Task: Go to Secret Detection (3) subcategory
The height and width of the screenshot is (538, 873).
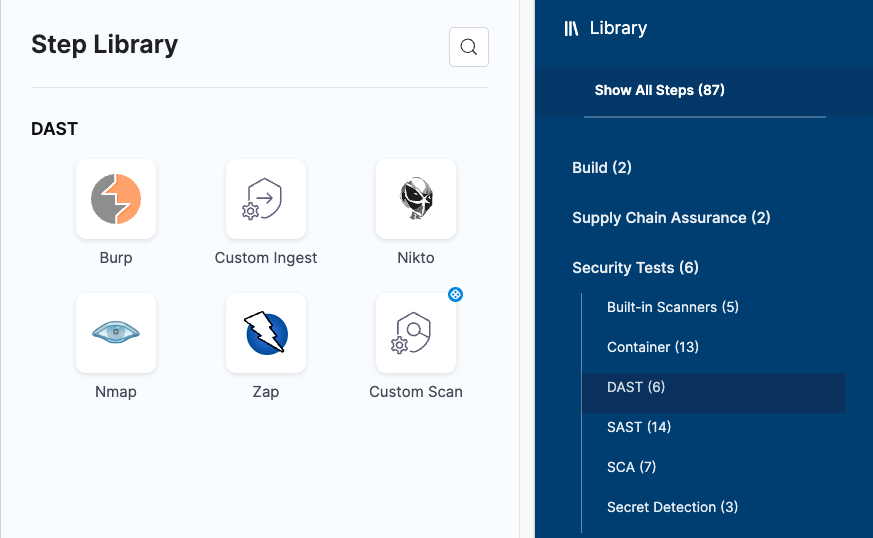Action: click(x=672, y=507)
